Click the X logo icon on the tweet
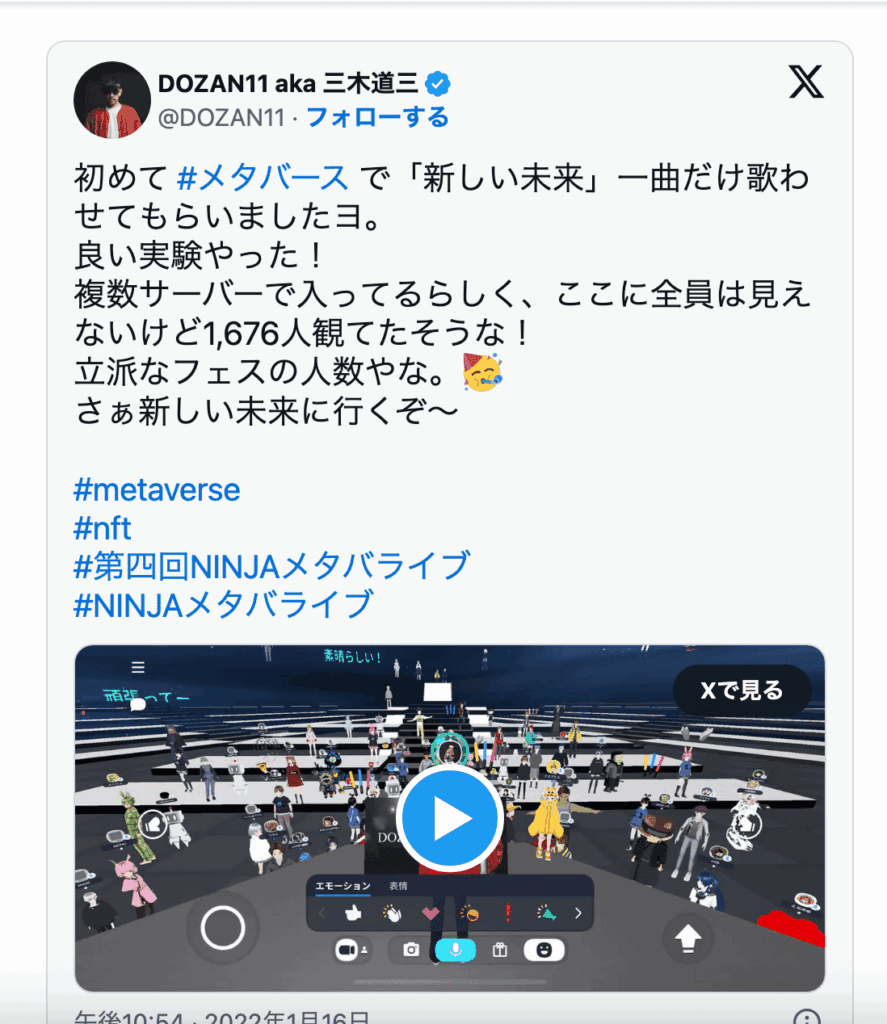Image resolution: width=887 pixels, height=1024 pixels. 806,82
